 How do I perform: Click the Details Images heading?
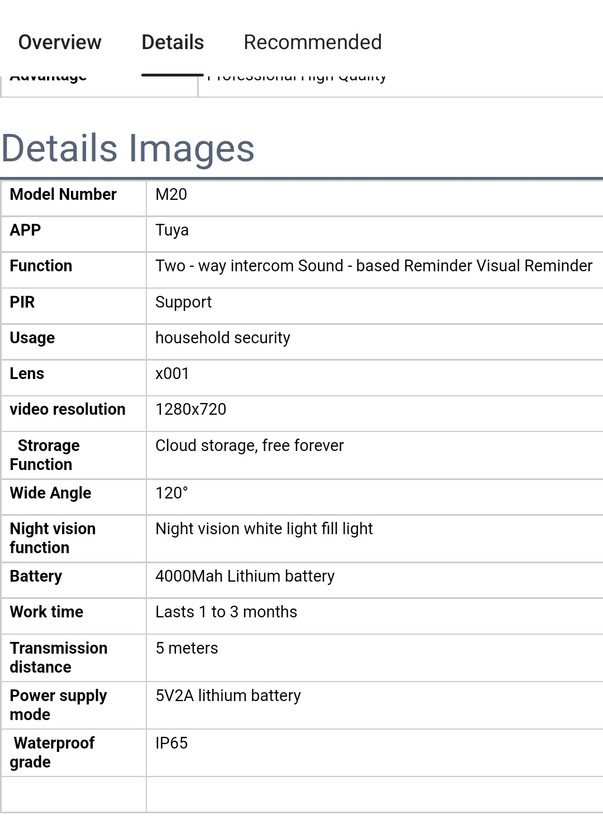point(128,148)
